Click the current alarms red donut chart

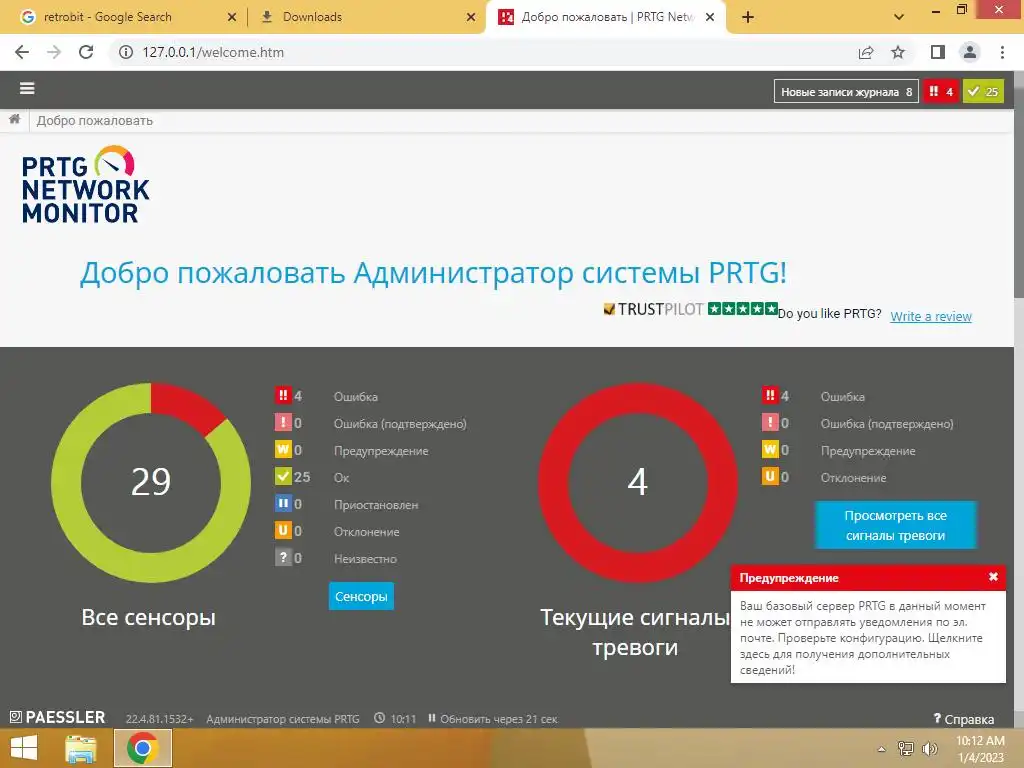point(638,482)
